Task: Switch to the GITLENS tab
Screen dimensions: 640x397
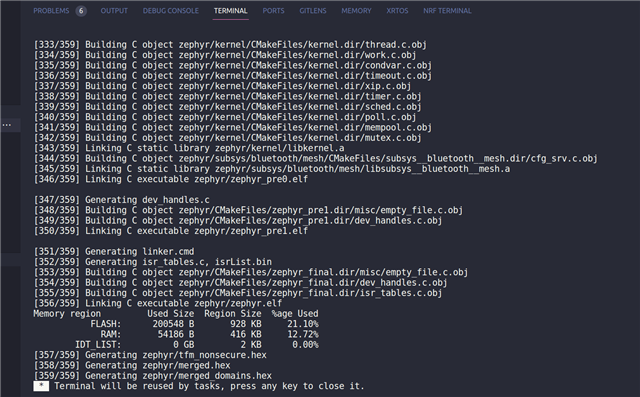Action: 313,11
